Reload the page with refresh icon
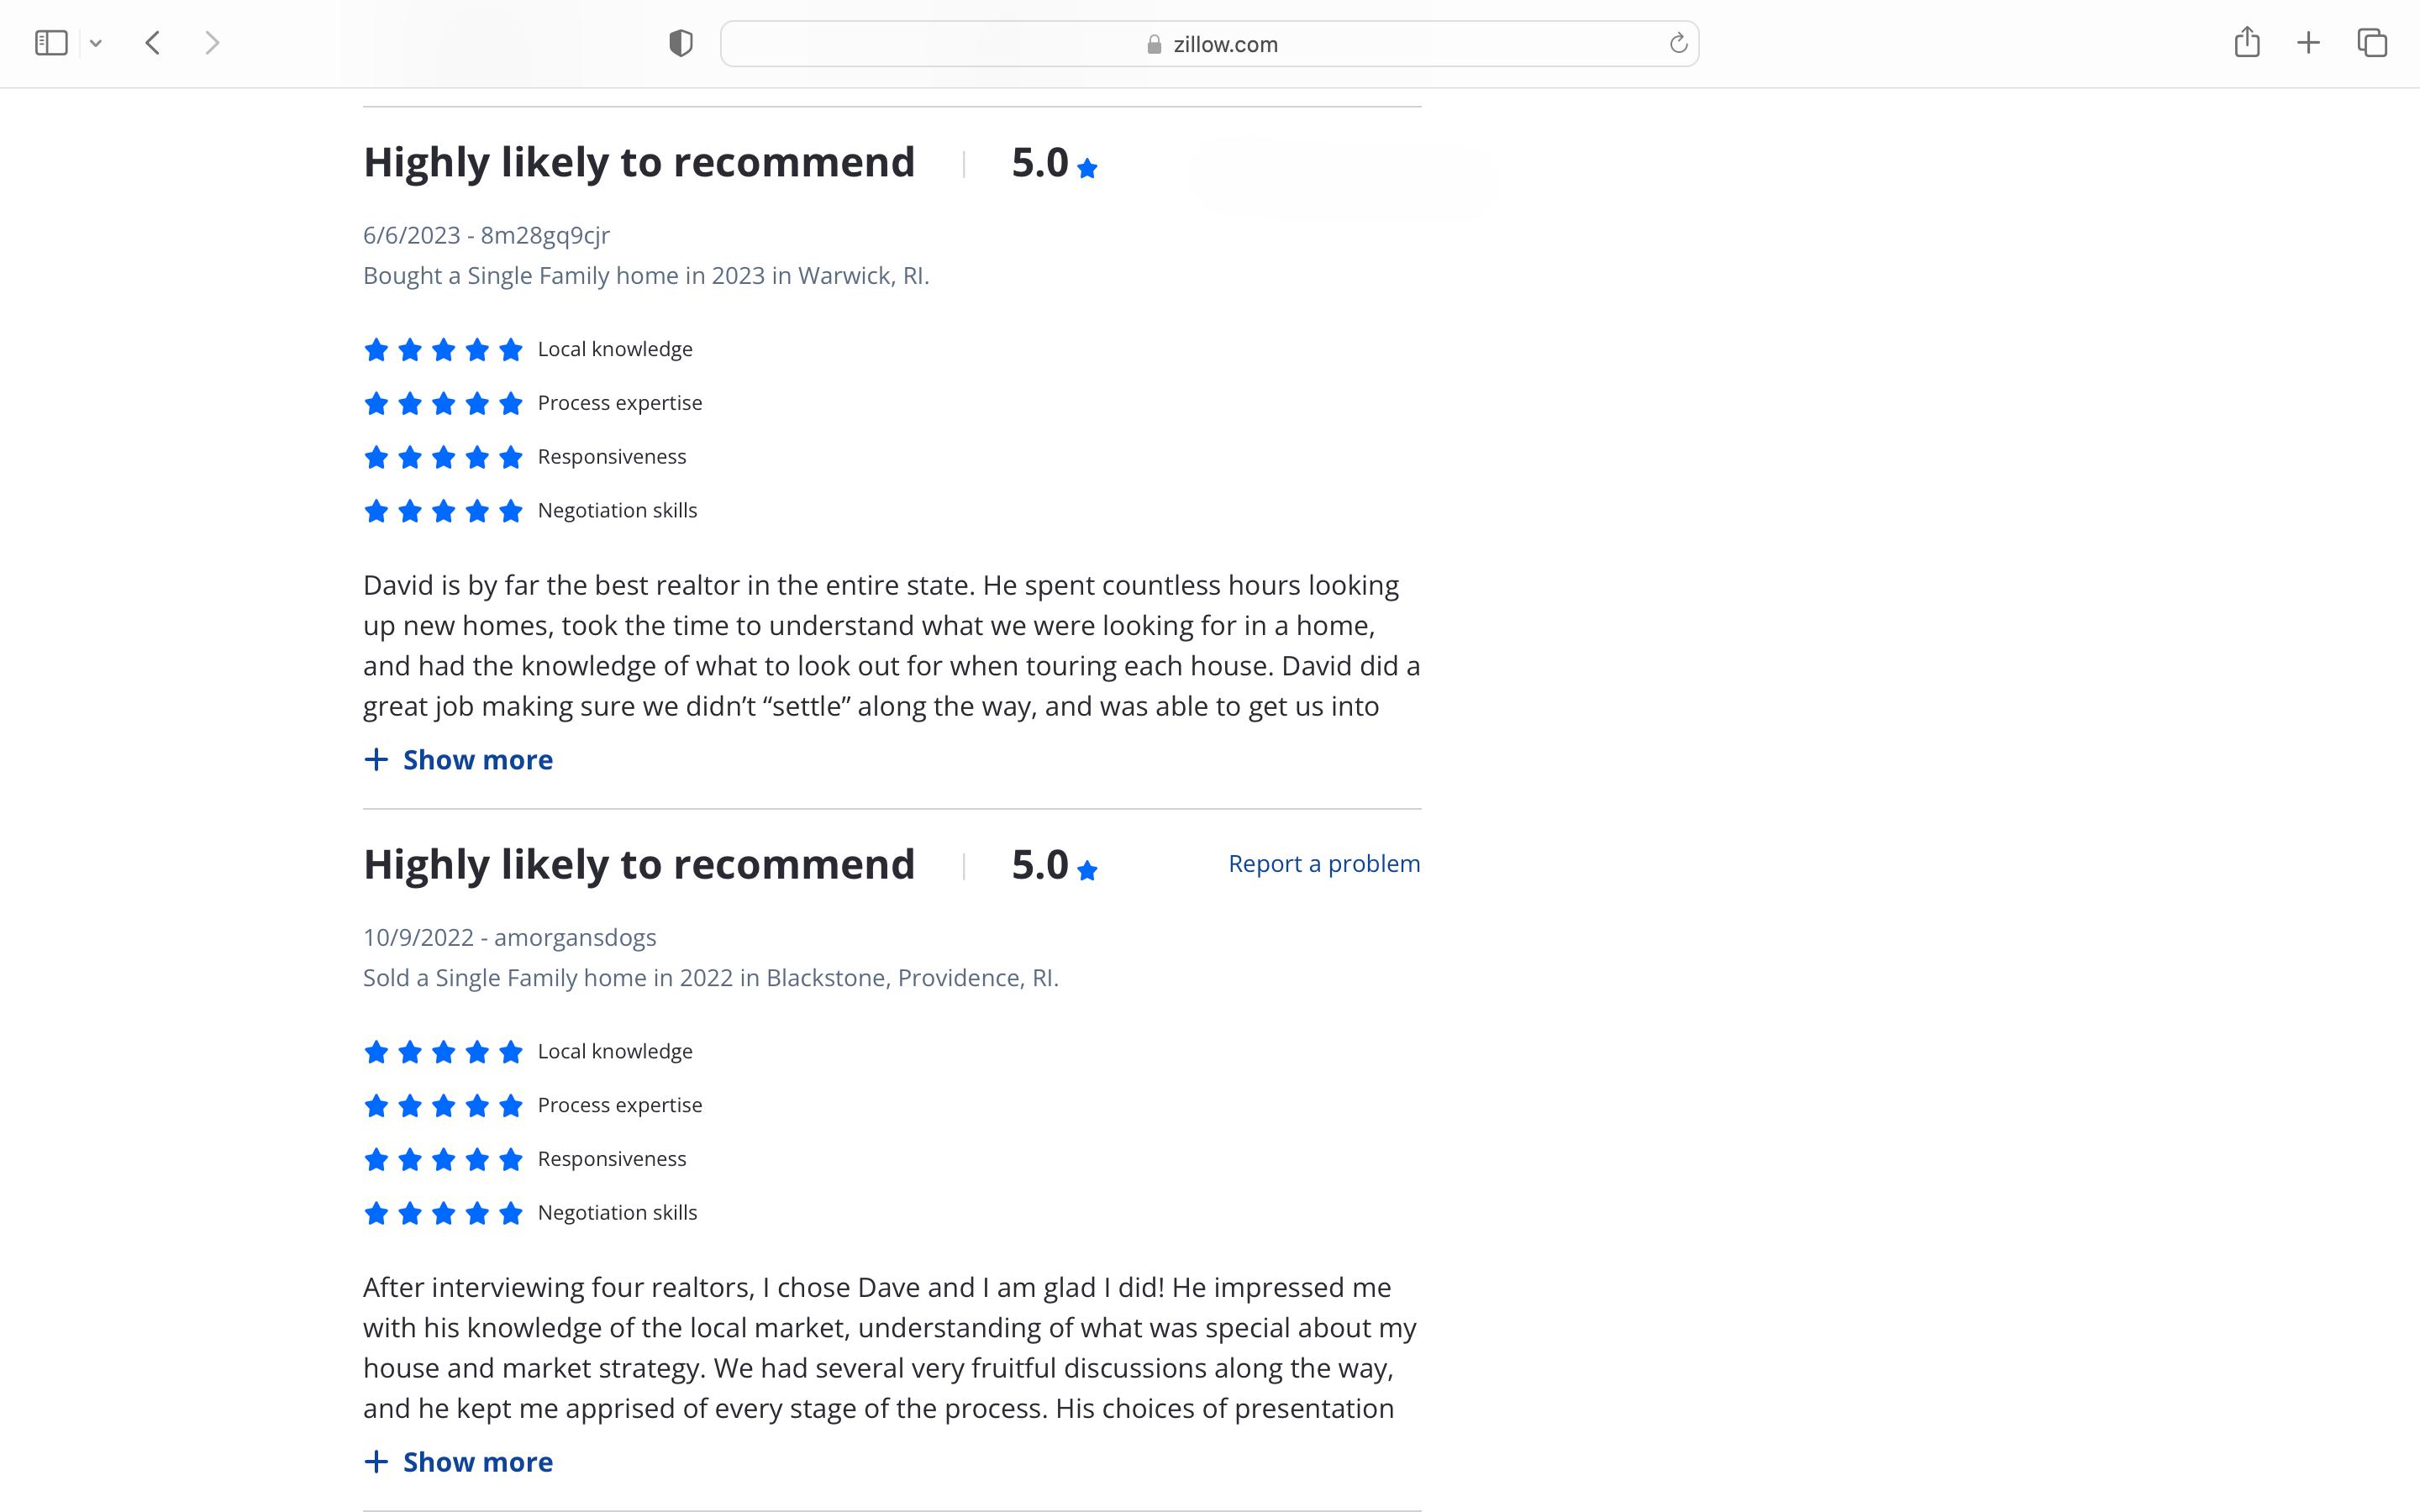The height and width of the screenshot is (1512, 2420). (1678, 43)
